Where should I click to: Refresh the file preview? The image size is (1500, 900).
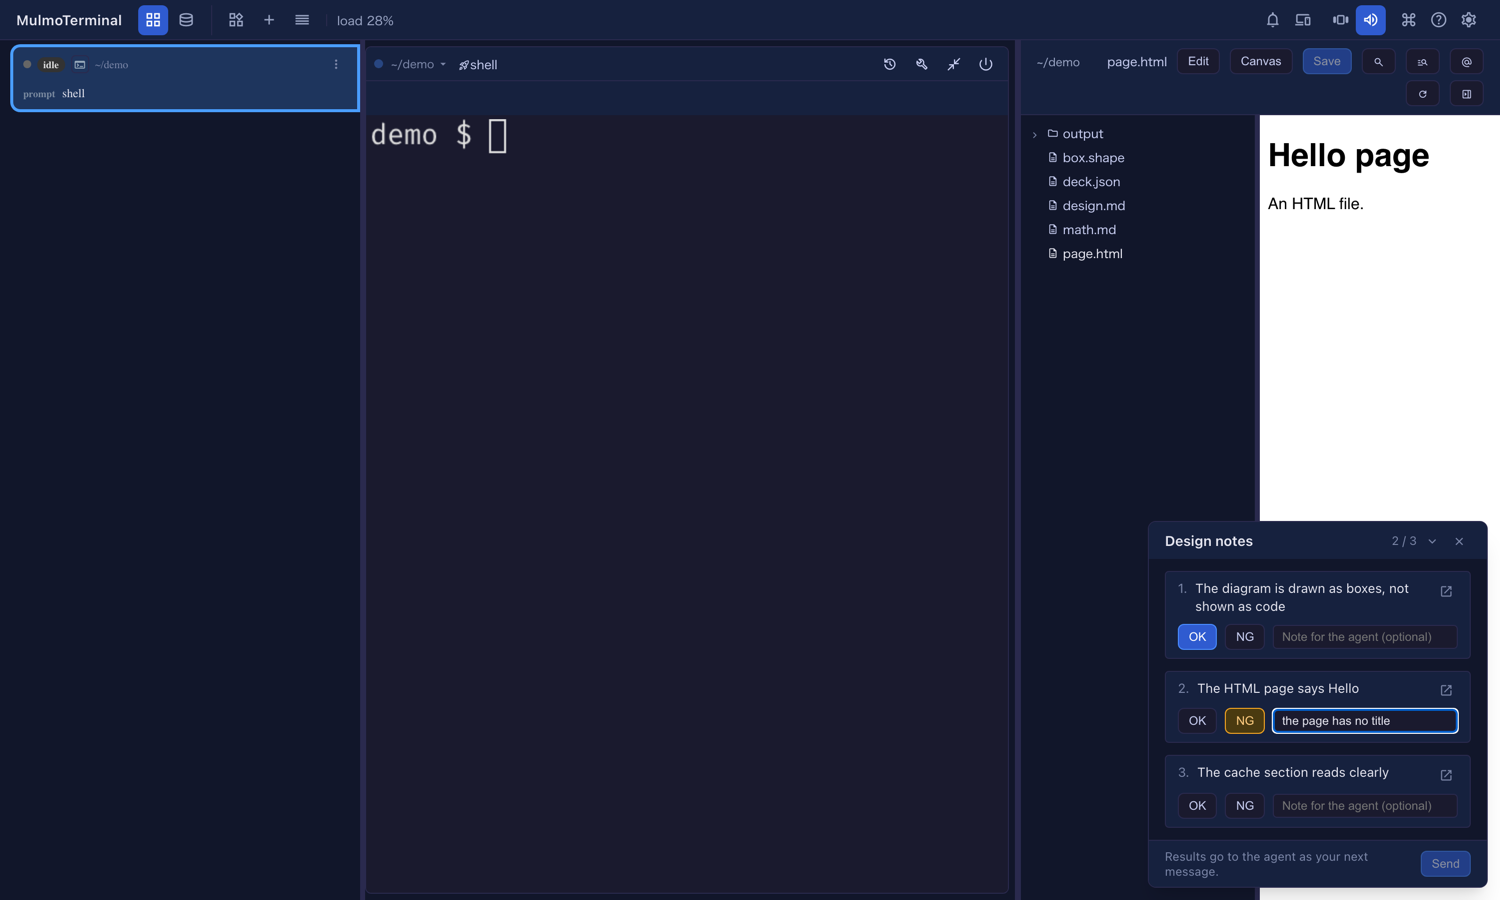tap(1423, 94)
